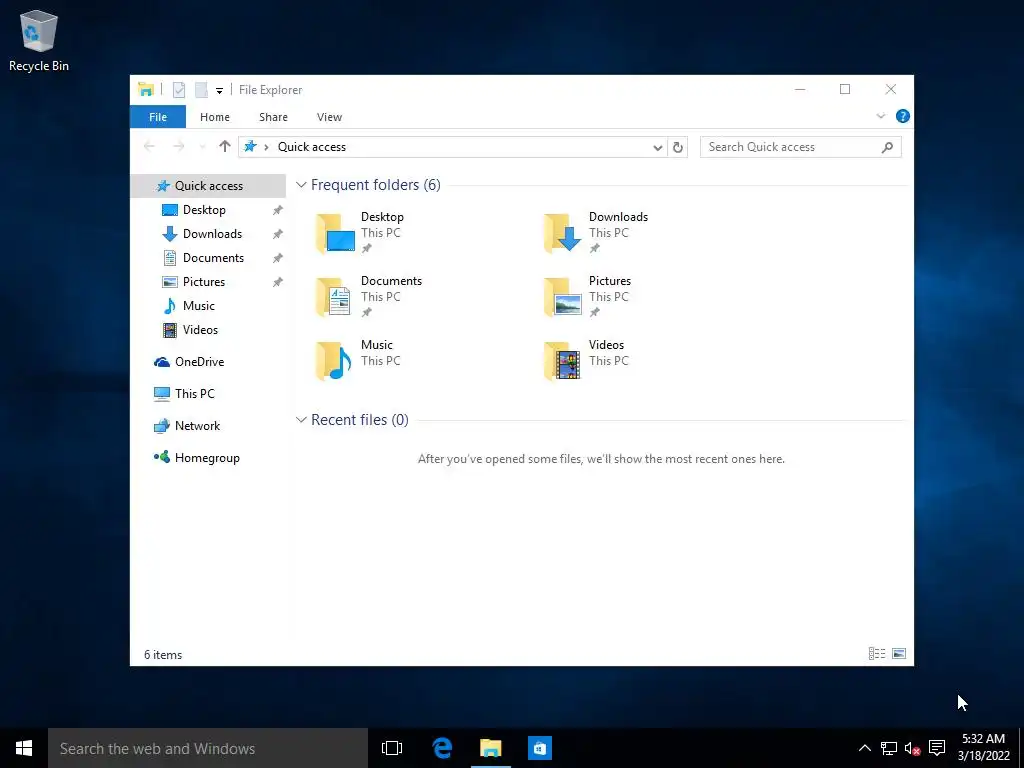
Task: Select Music in navigation pane
Action: (199, 306)
